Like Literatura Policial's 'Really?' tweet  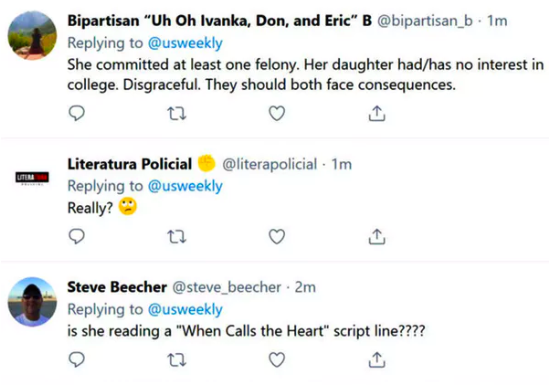point(277,236)
